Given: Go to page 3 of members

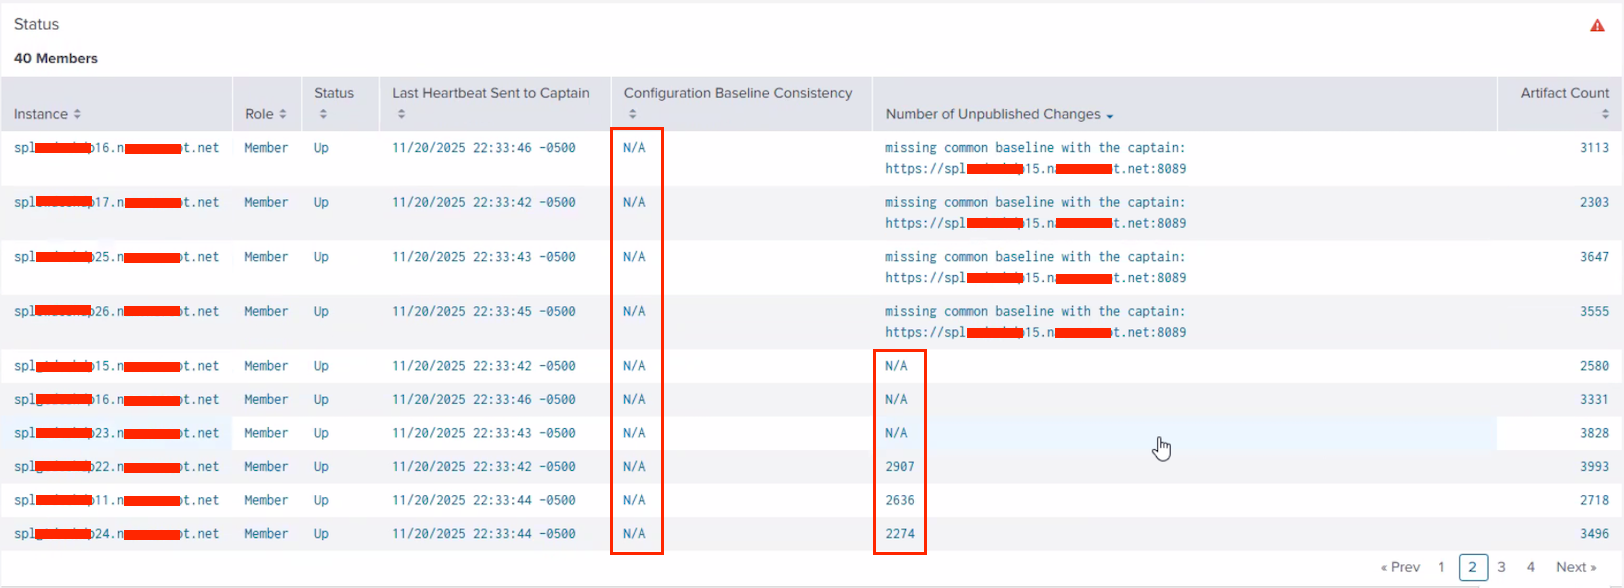Looking at the screenshot, I should click(x=1501, y=567).
